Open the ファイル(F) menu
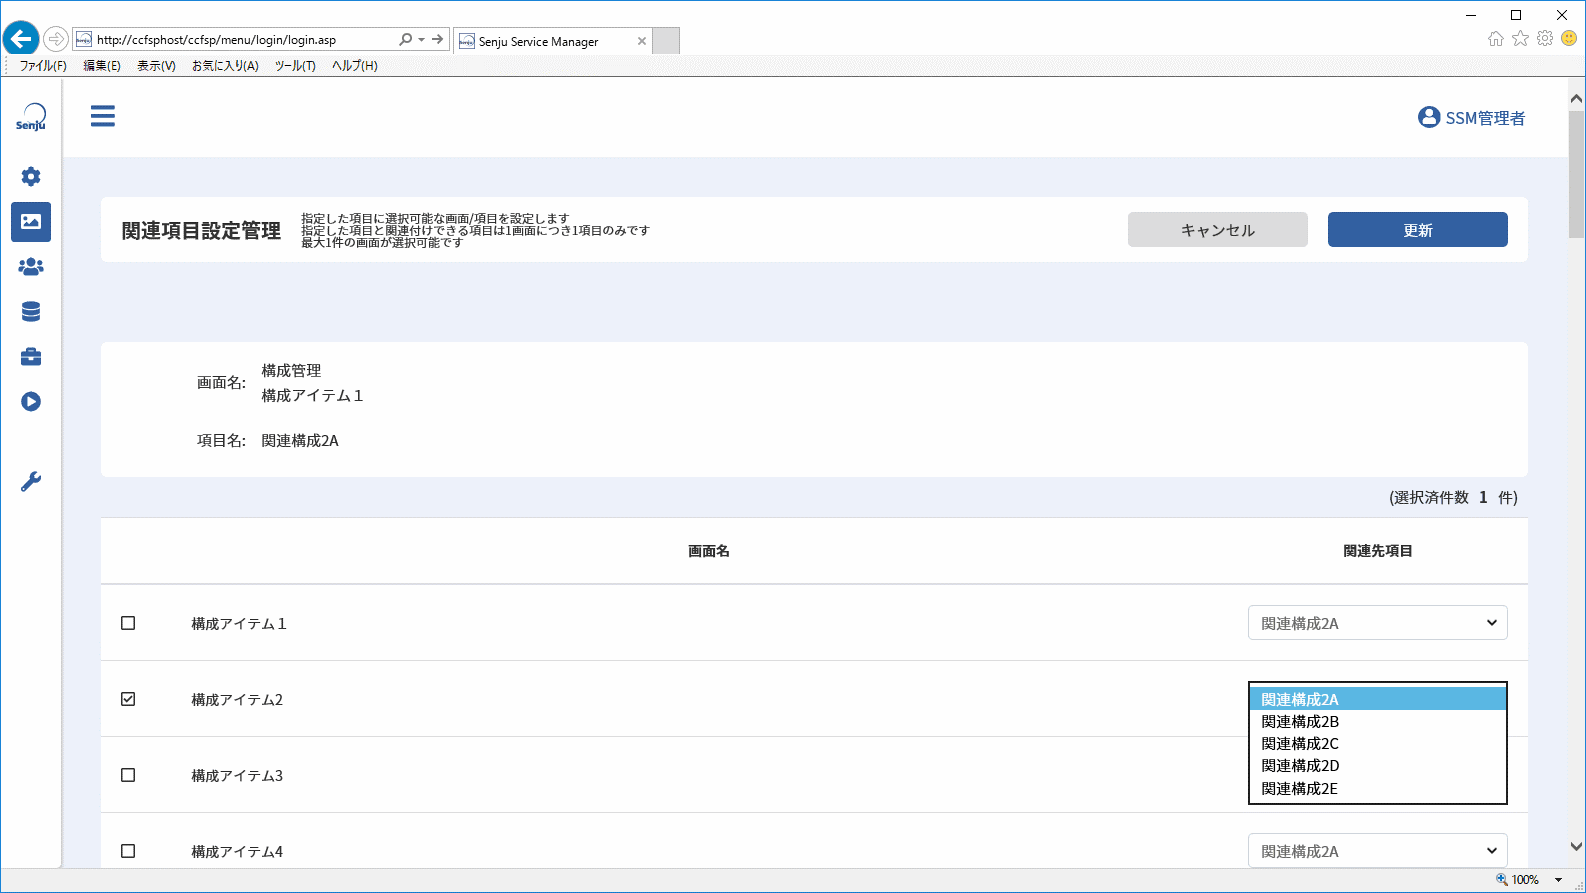Screen dimensions: 1586x893 point(43,66)
